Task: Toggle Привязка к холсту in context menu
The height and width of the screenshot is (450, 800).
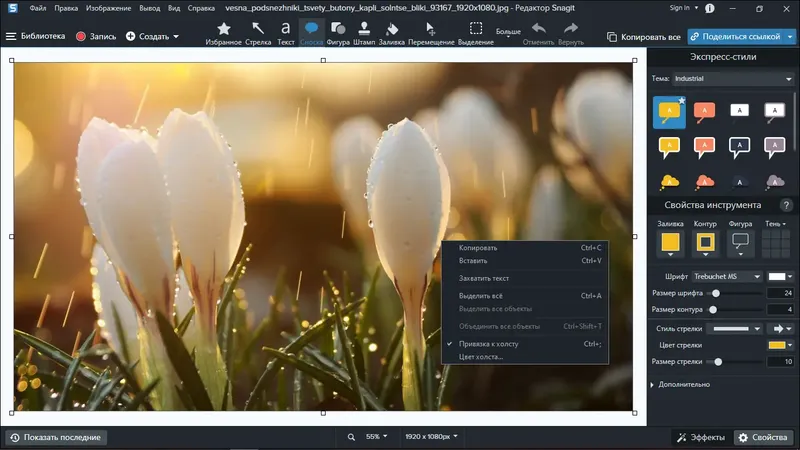Action: tap(488, 343)
